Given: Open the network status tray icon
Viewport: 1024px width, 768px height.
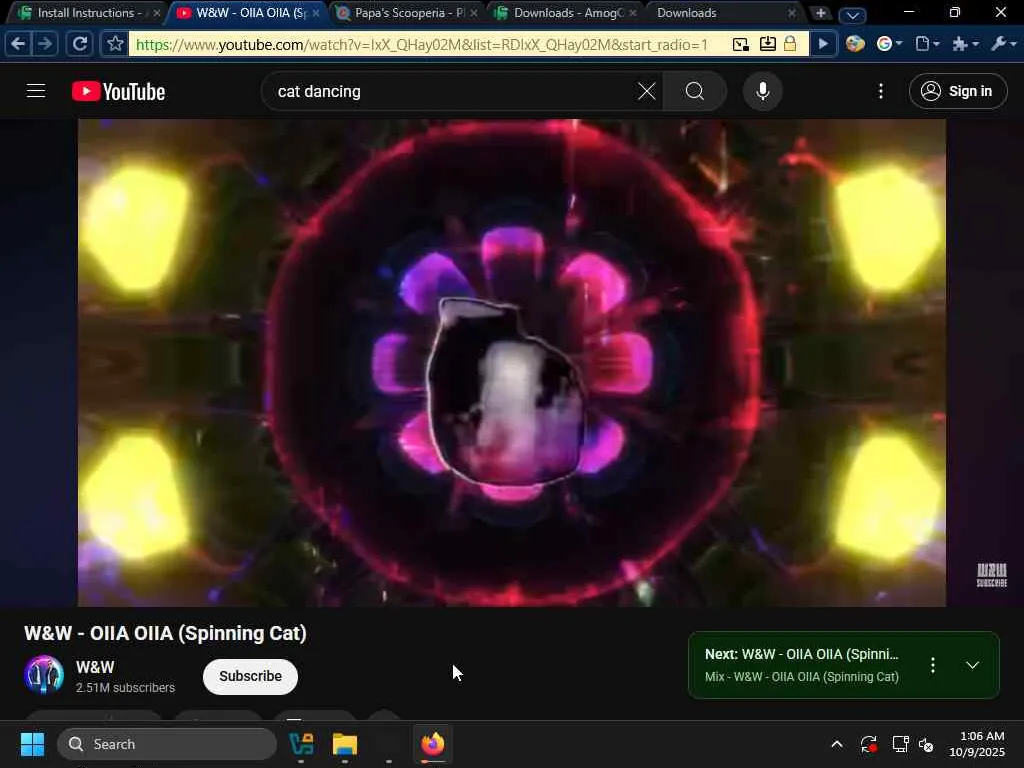Looking at the screenshot, I should tap(900, 744).
